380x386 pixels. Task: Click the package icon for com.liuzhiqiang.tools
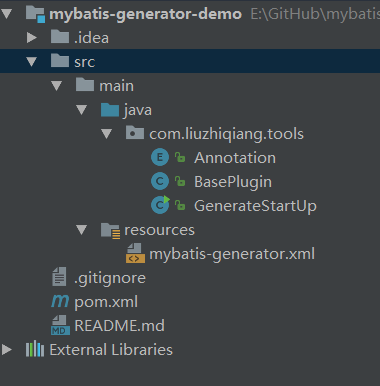click(x=135, y=133)
